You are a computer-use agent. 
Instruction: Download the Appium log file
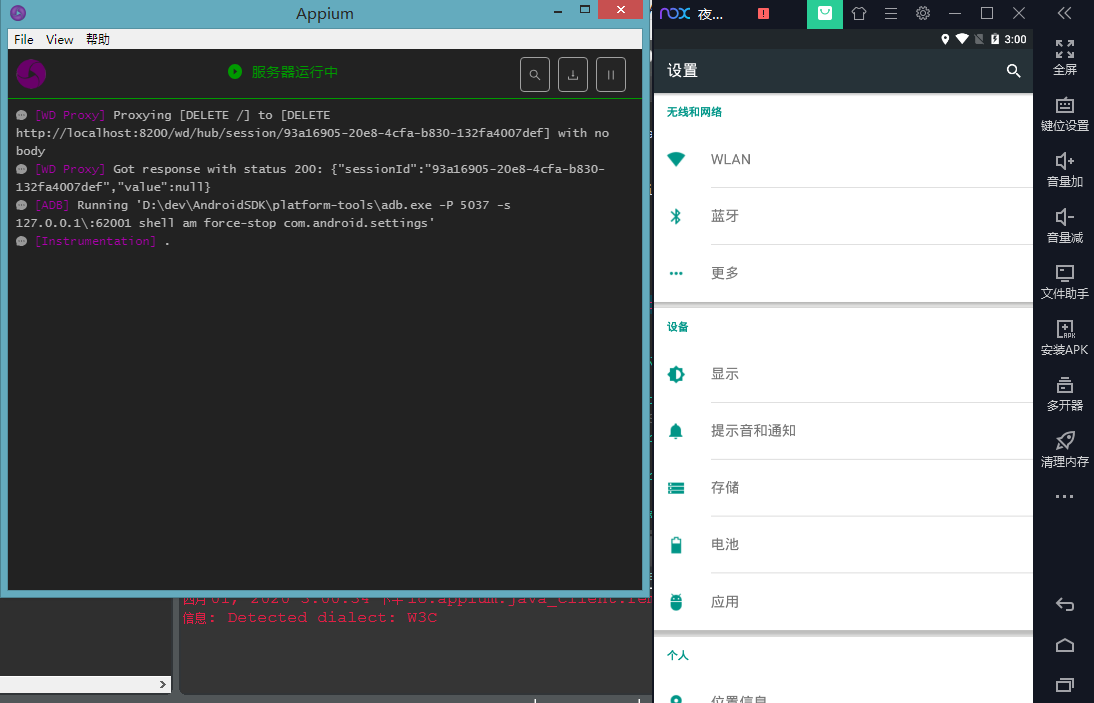[572, 74]
